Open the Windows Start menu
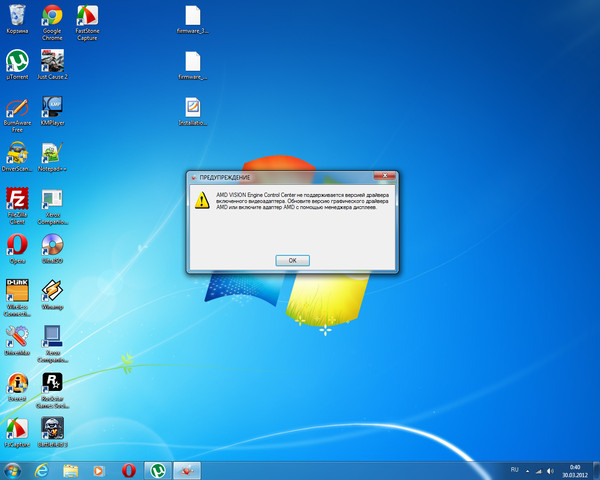The width and height of the screenshot is (600, 480). [x=12, y=471]
